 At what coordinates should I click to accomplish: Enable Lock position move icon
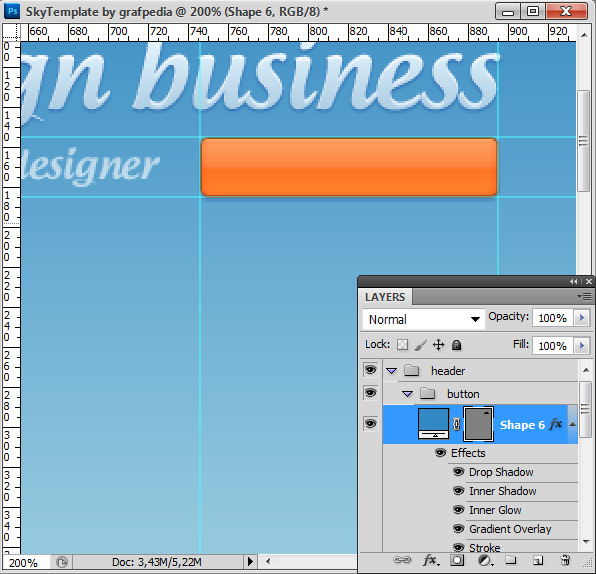[x=438, y=345]
